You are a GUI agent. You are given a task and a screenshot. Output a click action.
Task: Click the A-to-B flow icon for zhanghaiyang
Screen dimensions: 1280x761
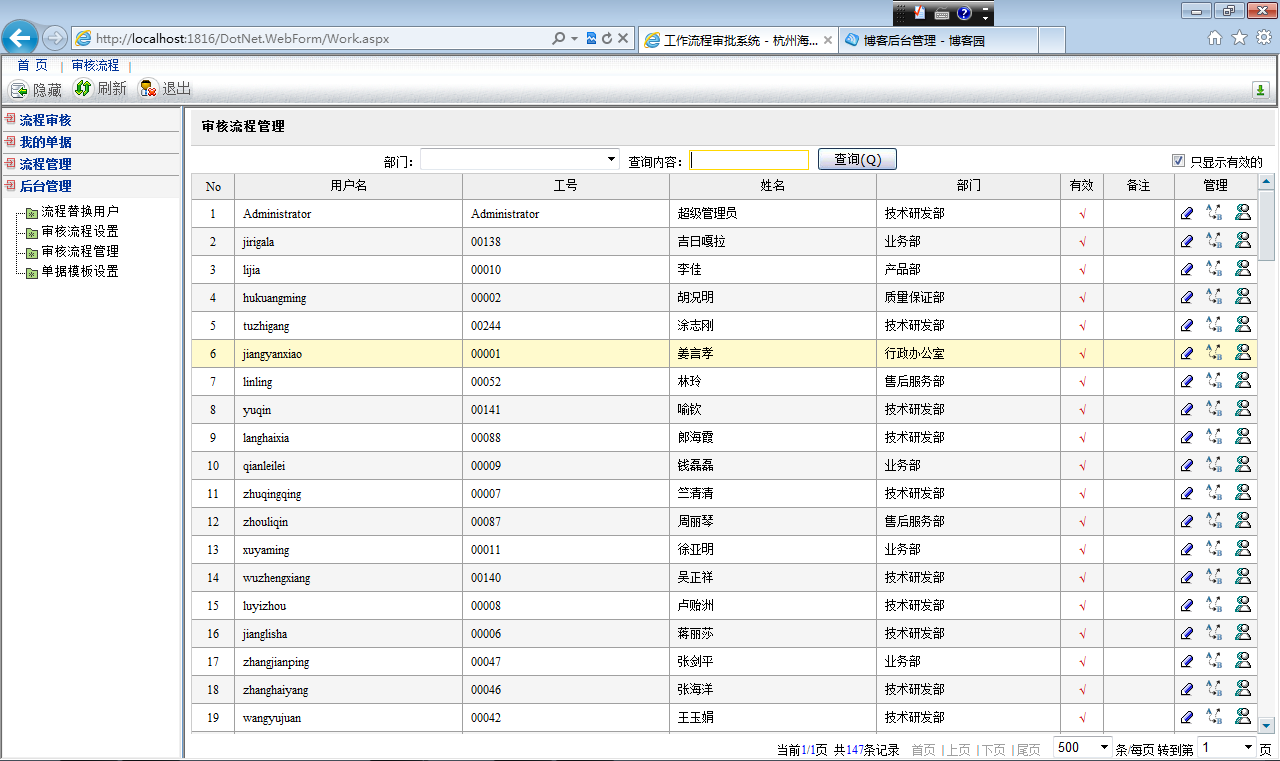1214,688
